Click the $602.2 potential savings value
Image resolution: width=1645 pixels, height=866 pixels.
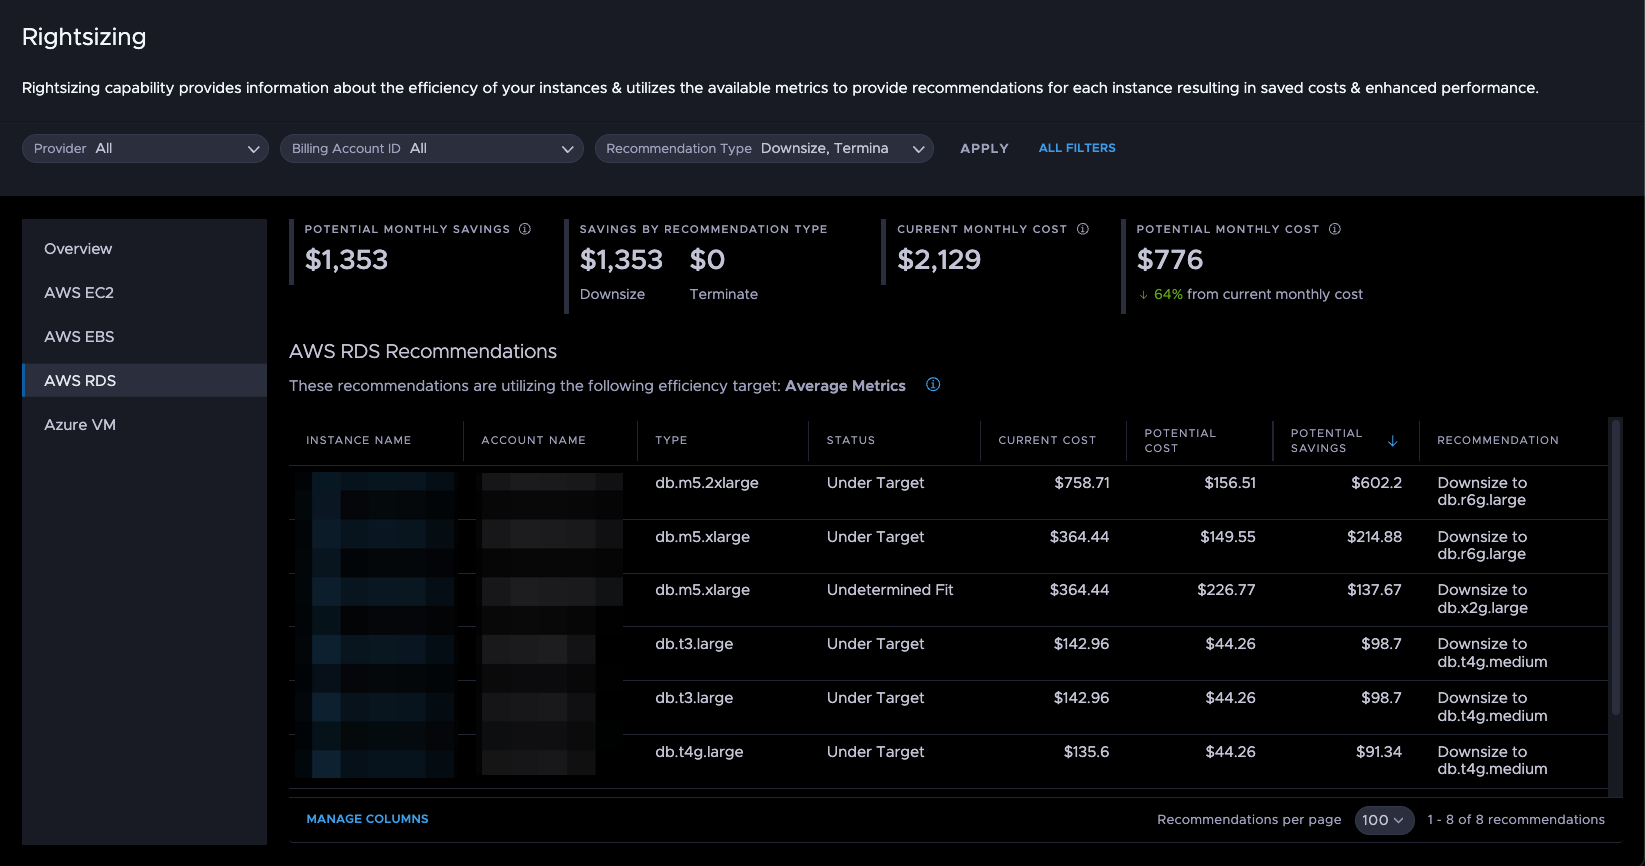tap(1376, 483)
